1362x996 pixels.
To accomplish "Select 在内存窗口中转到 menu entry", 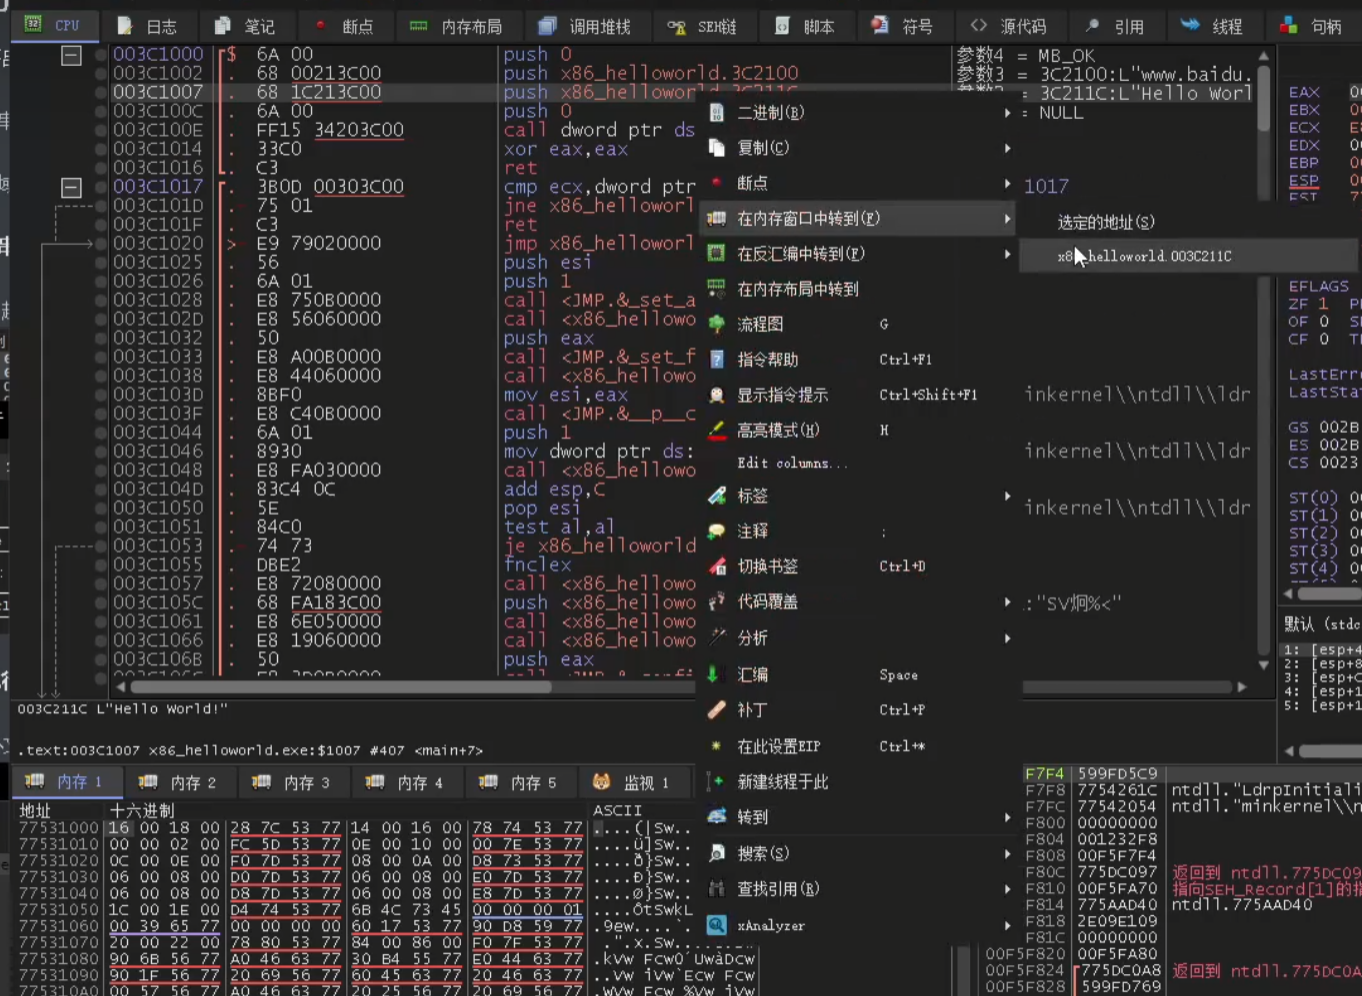I will tap(858, 218).
